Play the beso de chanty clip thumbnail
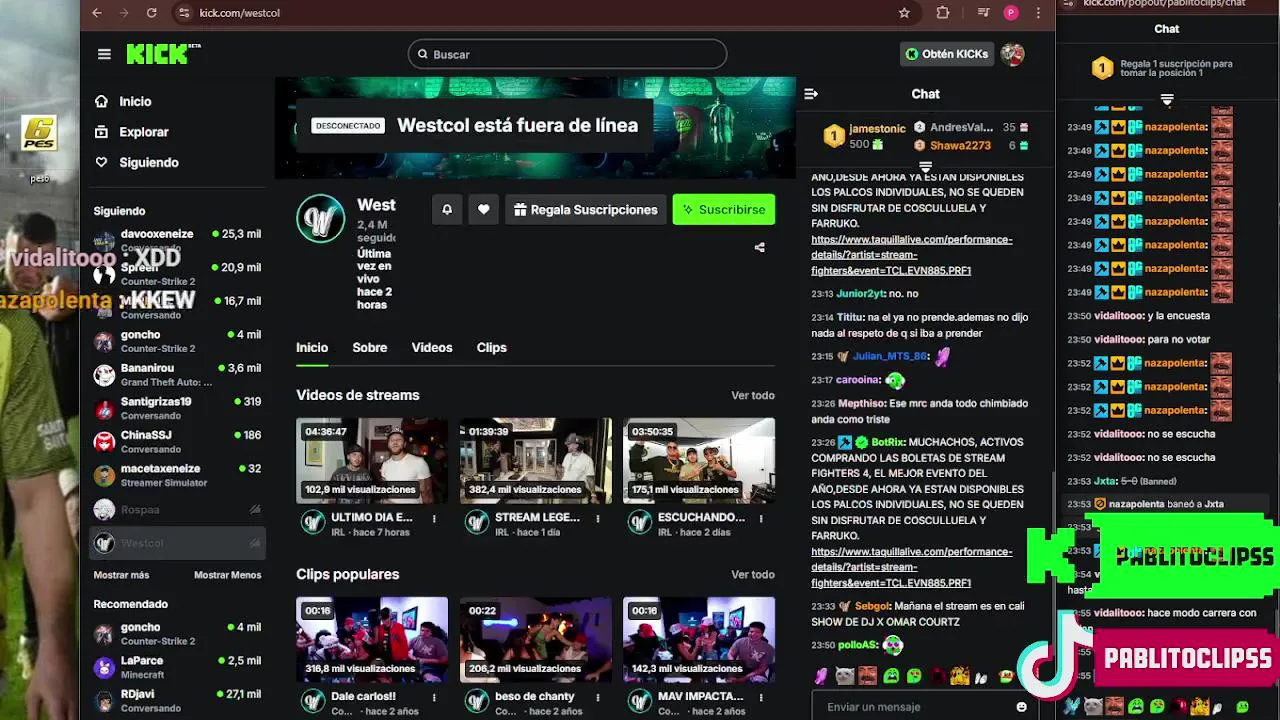The height and width of the screenshot is (720, 1280). [535, 639]
